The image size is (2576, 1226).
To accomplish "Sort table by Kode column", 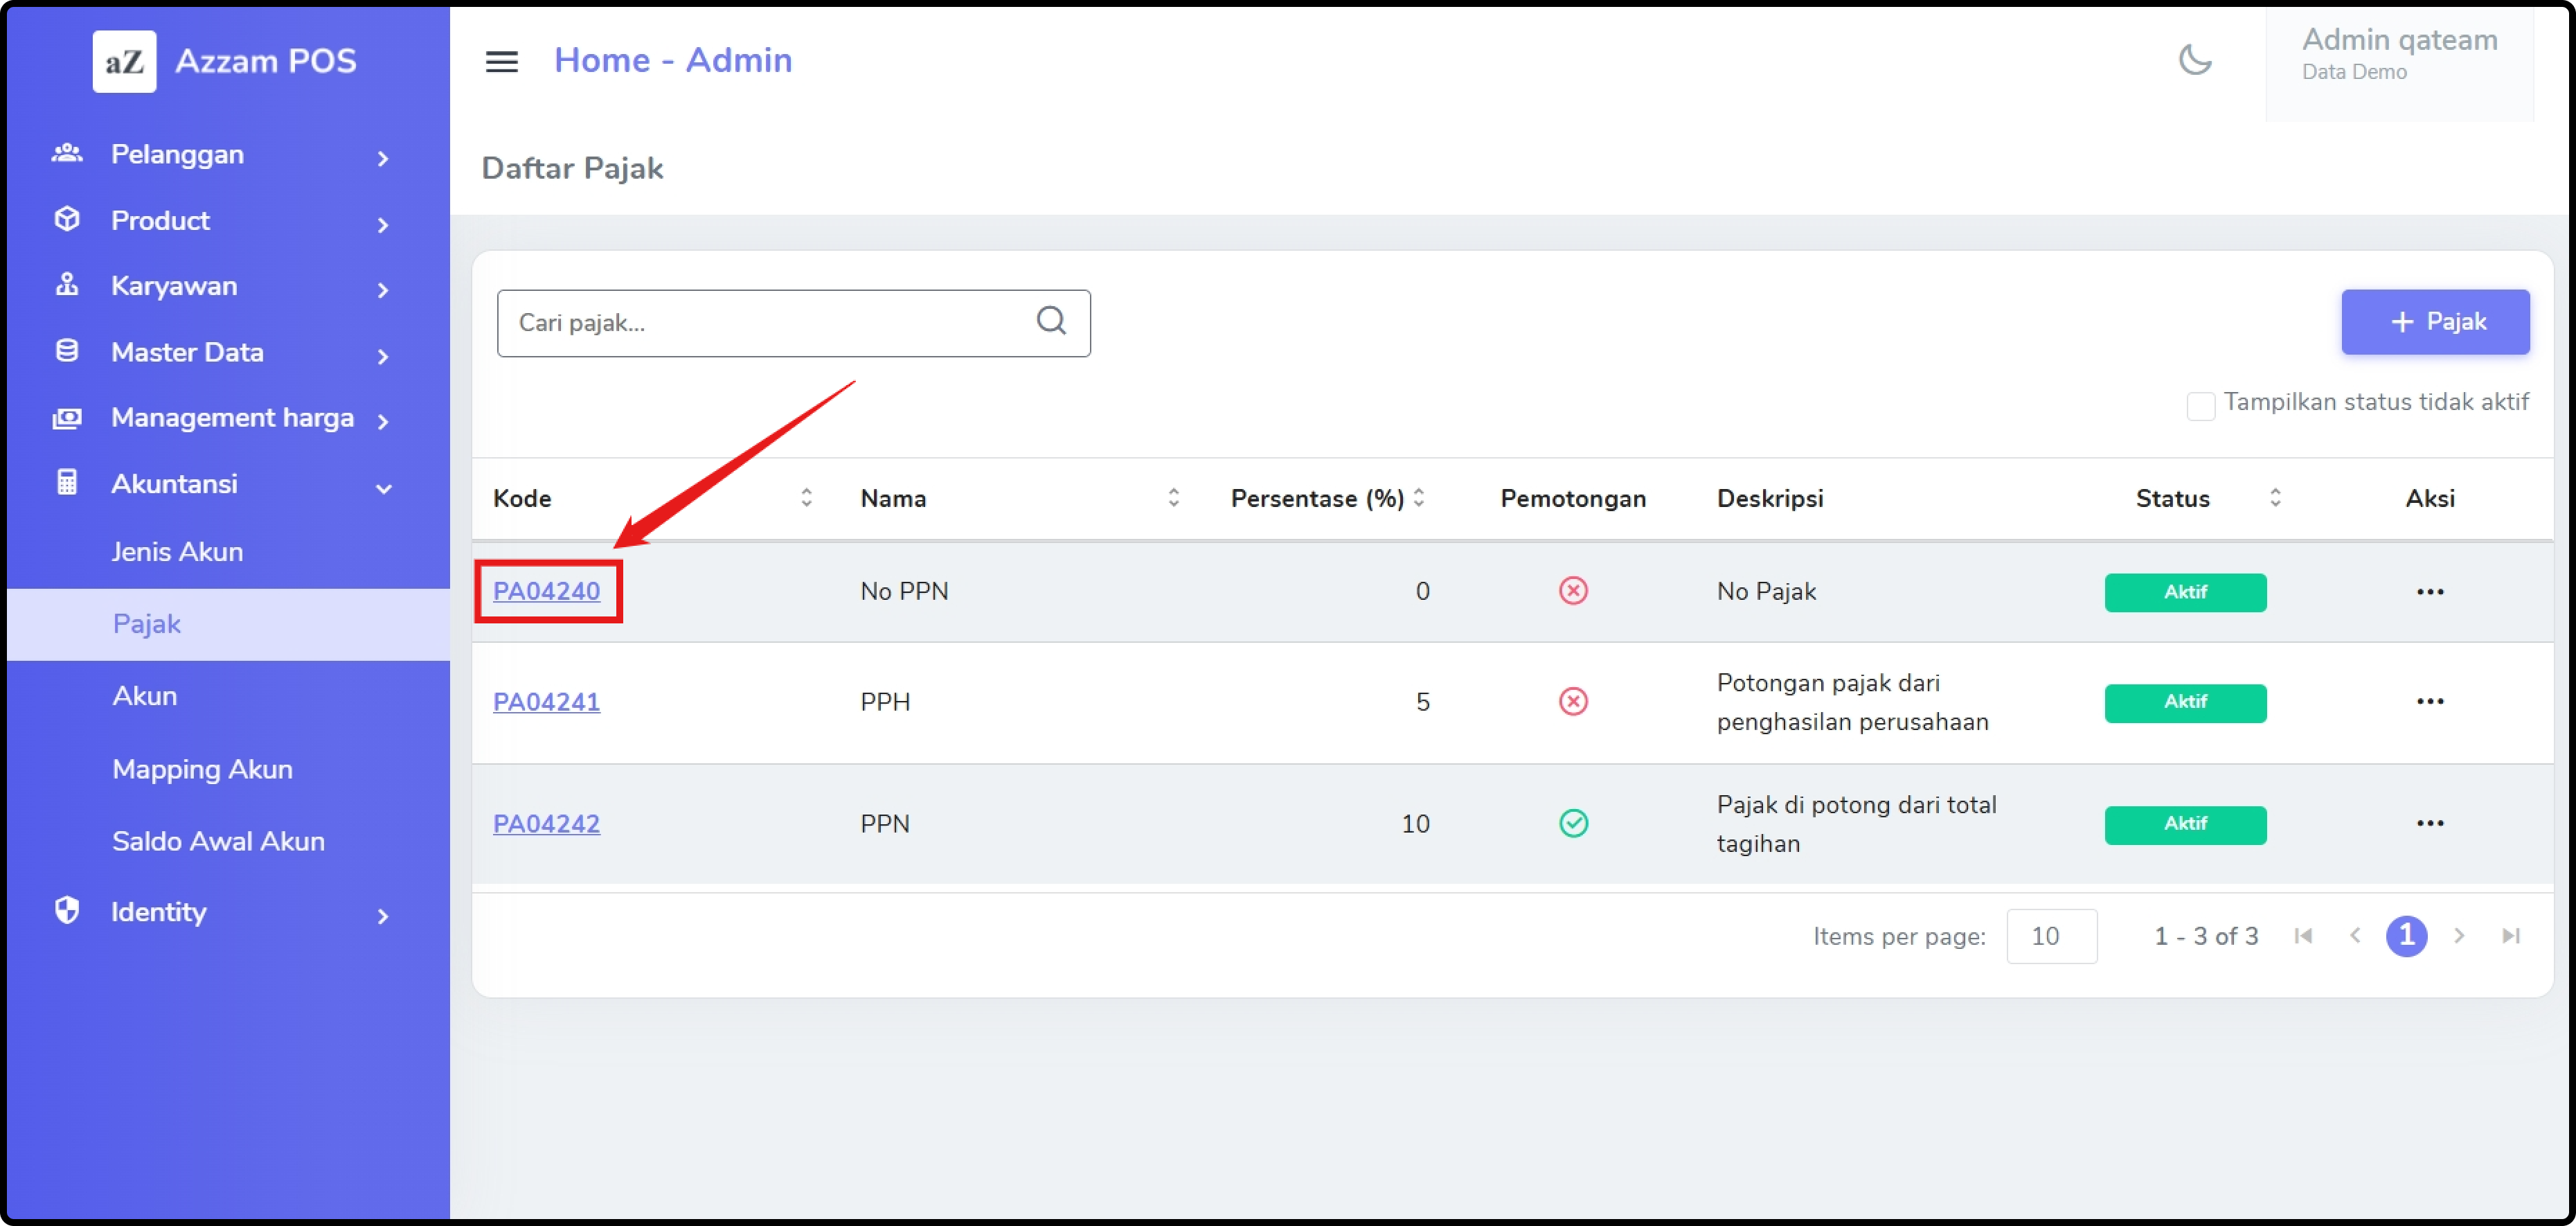I will click(x=806, y=498).
